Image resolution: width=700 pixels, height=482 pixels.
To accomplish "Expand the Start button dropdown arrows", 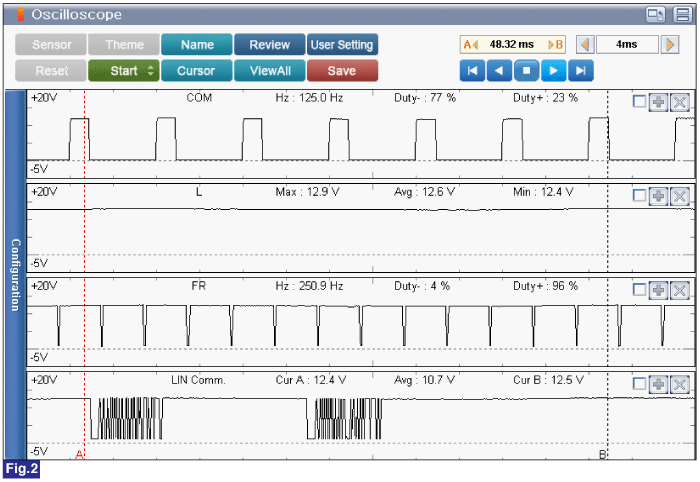I will [x=151, y=71].
